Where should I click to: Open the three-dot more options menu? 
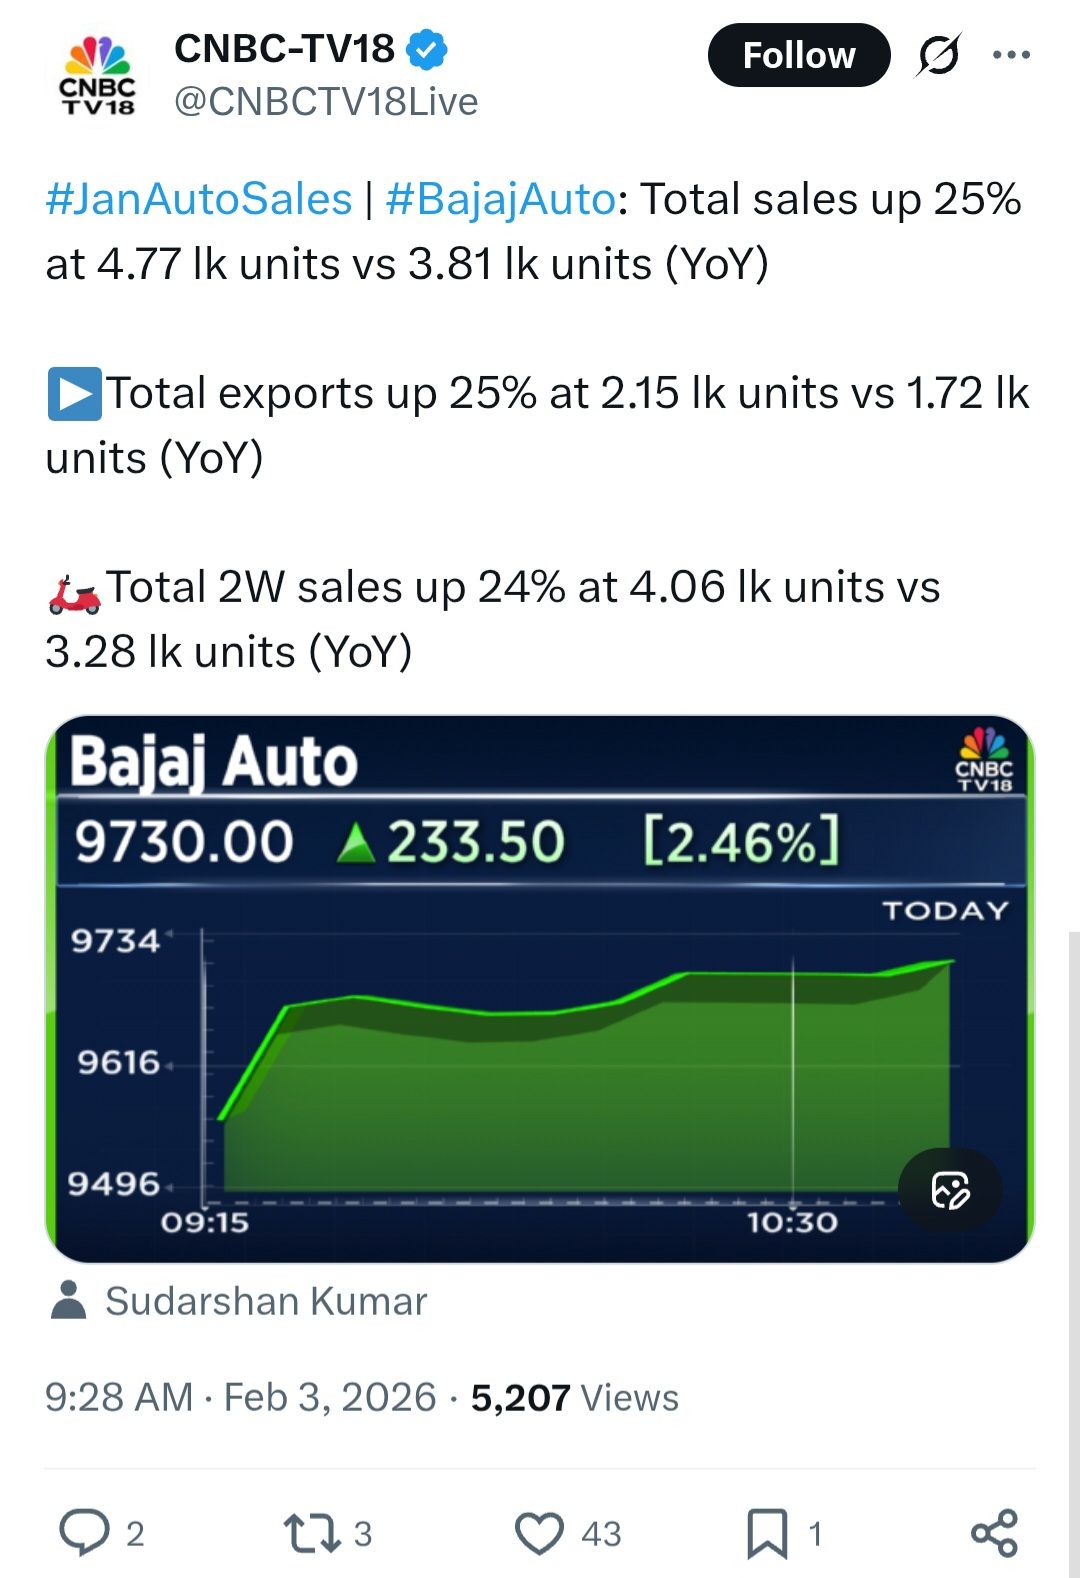click(x=1011, y=55)
